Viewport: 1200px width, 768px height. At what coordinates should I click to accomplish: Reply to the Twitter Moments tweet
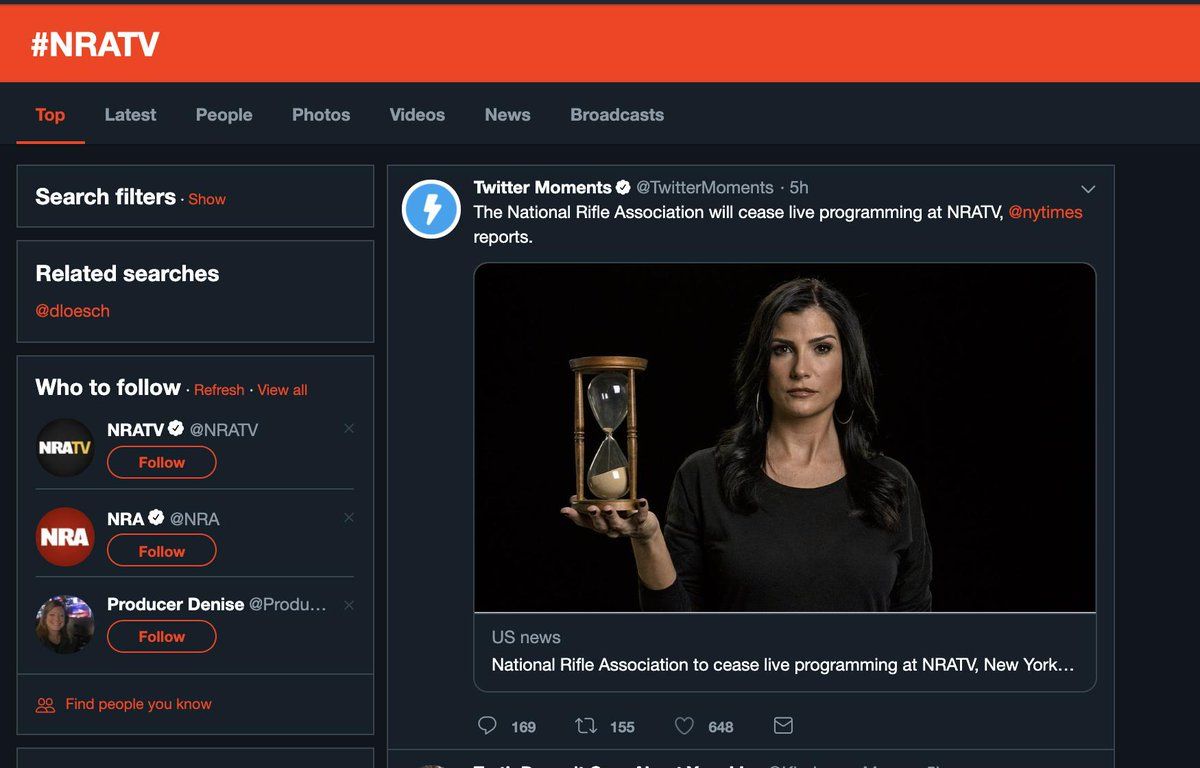click(x=488, y=726)
